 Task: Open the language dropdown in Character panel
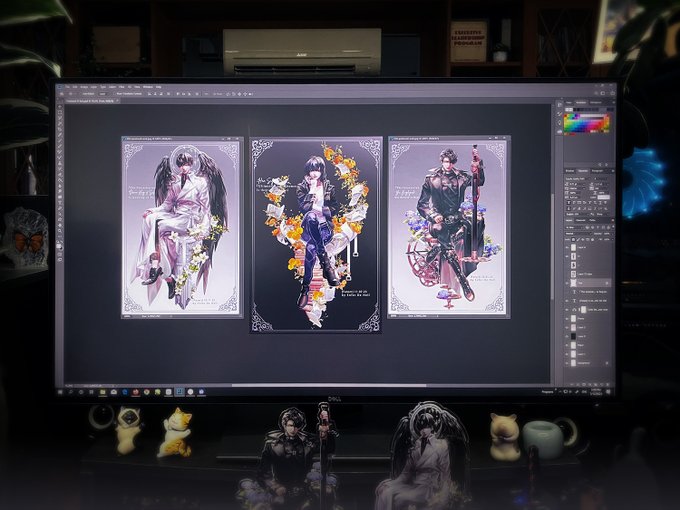tap(576, 214)
